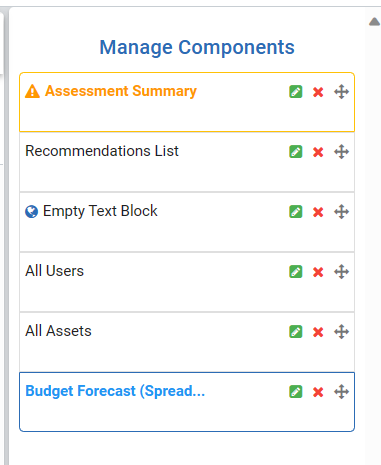
Task: Click move handle for All Users
Action: click(342, 272)
